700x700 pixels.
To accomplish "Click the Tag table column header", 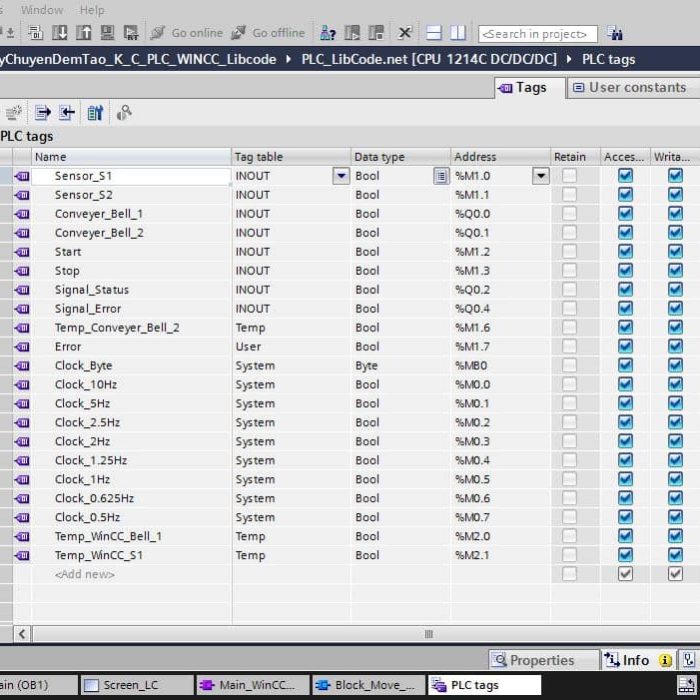I will coord(291,157).
